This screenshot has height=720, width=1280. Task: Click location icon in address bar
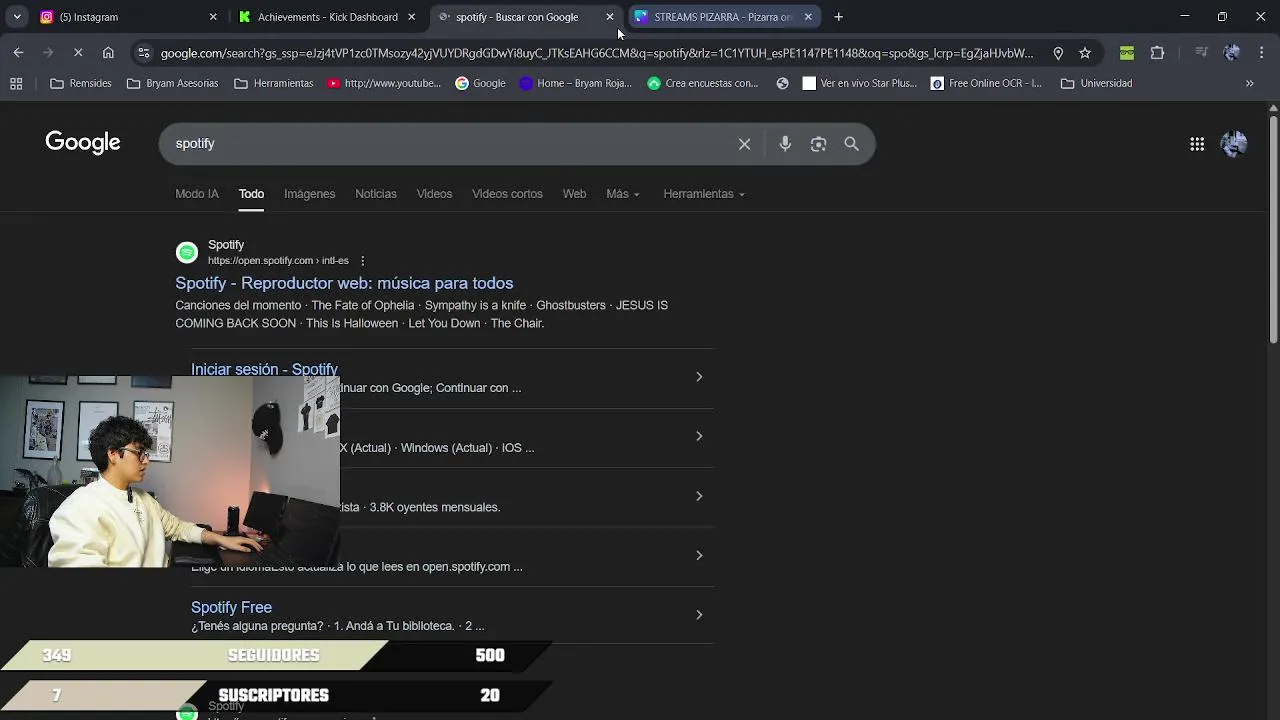pos(1058,53)
